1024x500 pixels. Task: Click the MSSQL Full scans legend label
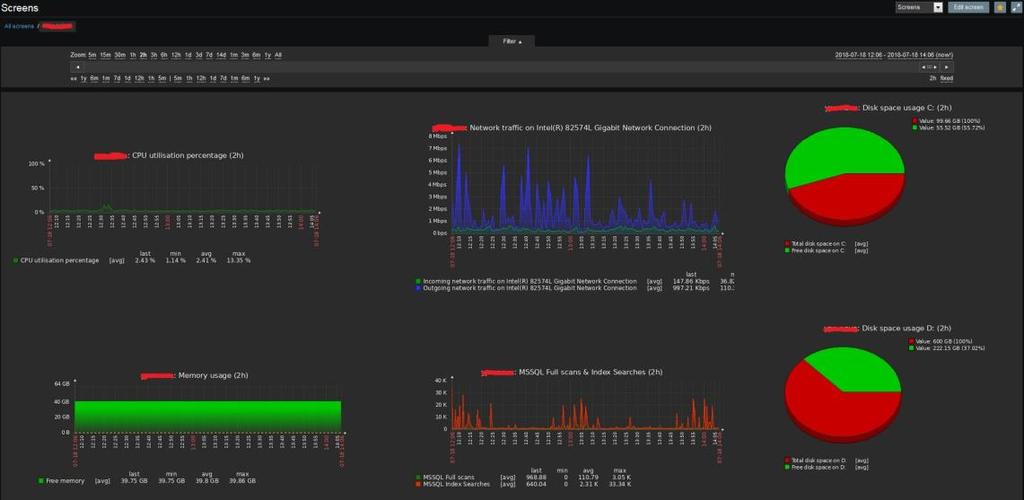(x=449, y=477)
